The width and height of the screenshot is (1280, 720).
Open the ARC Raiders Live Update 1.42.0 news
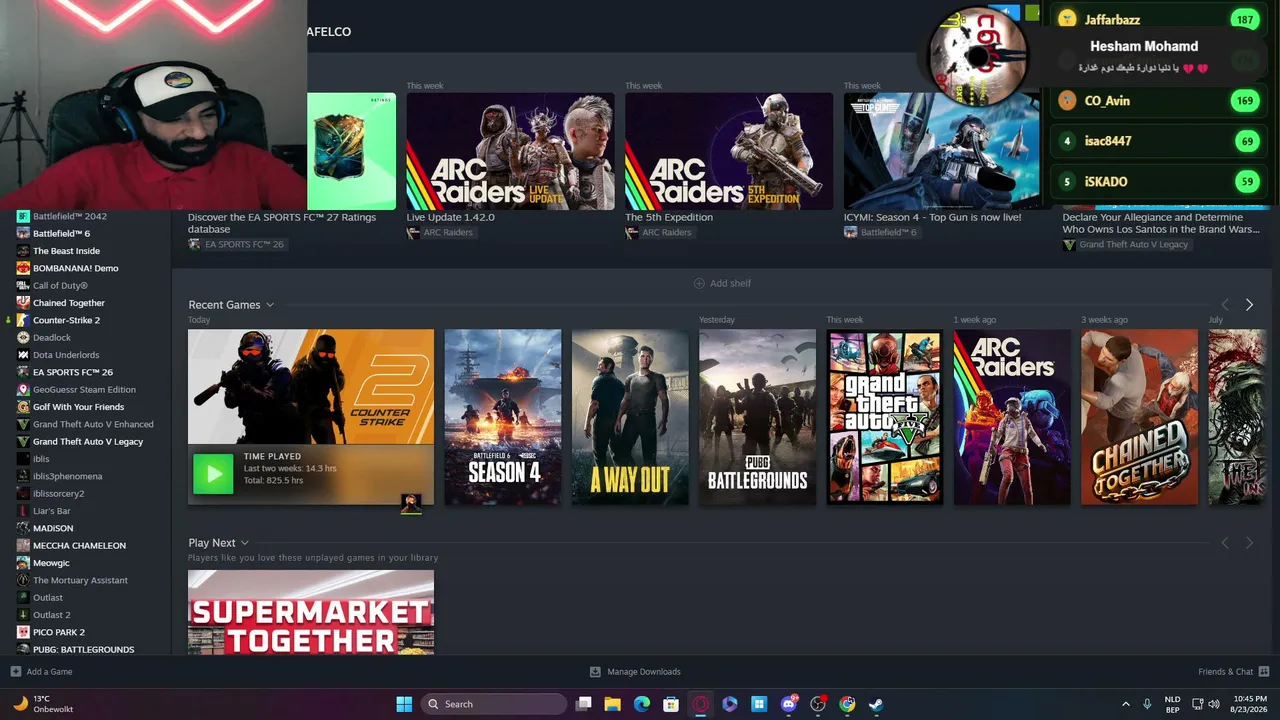(510, 151)
